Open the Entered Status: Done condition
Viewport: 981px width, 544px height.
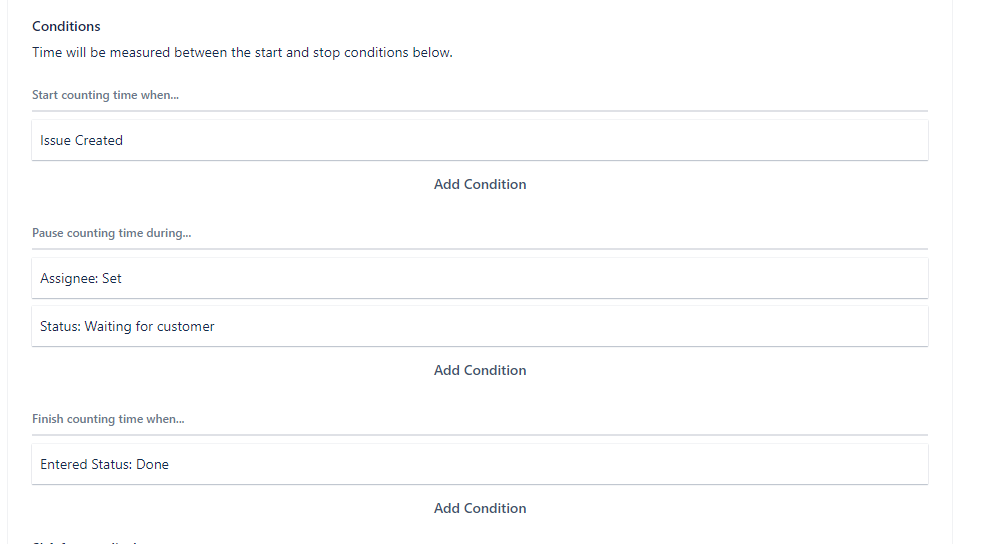coord(480,465)
